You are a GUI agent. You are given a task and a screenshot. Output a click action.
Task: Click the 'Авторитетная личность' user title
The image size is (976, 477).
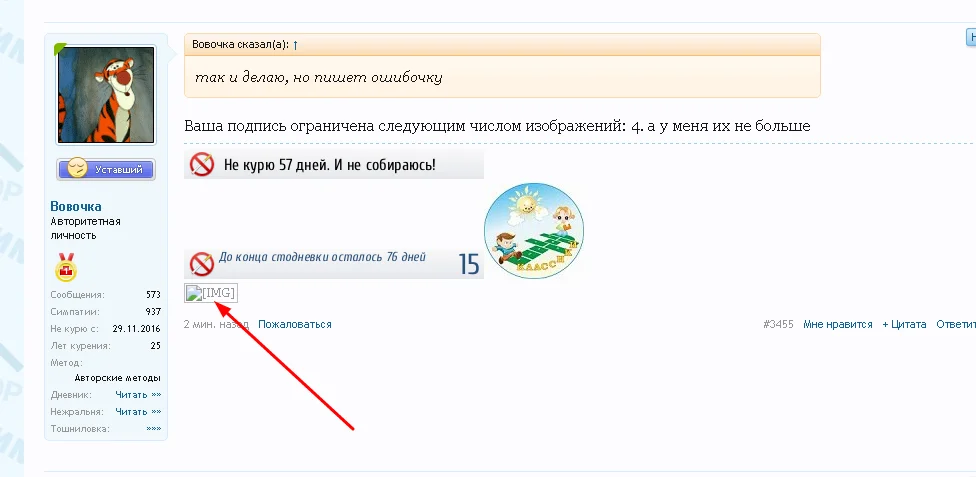point(85,229)
